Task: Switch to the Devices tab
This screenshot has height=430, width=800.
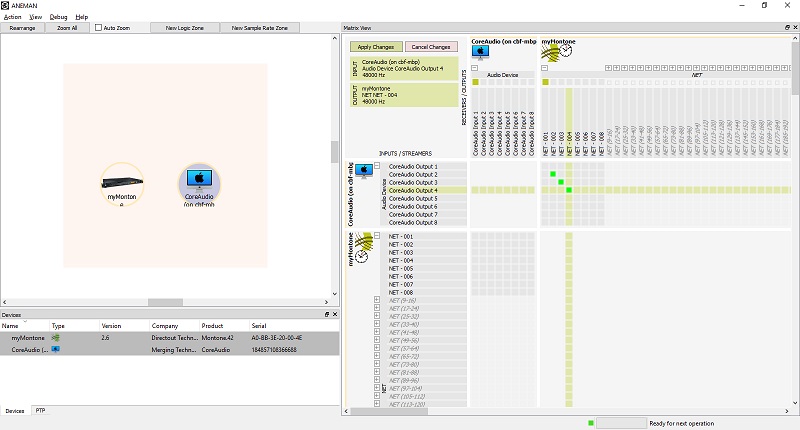Action: [x=15, y=411]
